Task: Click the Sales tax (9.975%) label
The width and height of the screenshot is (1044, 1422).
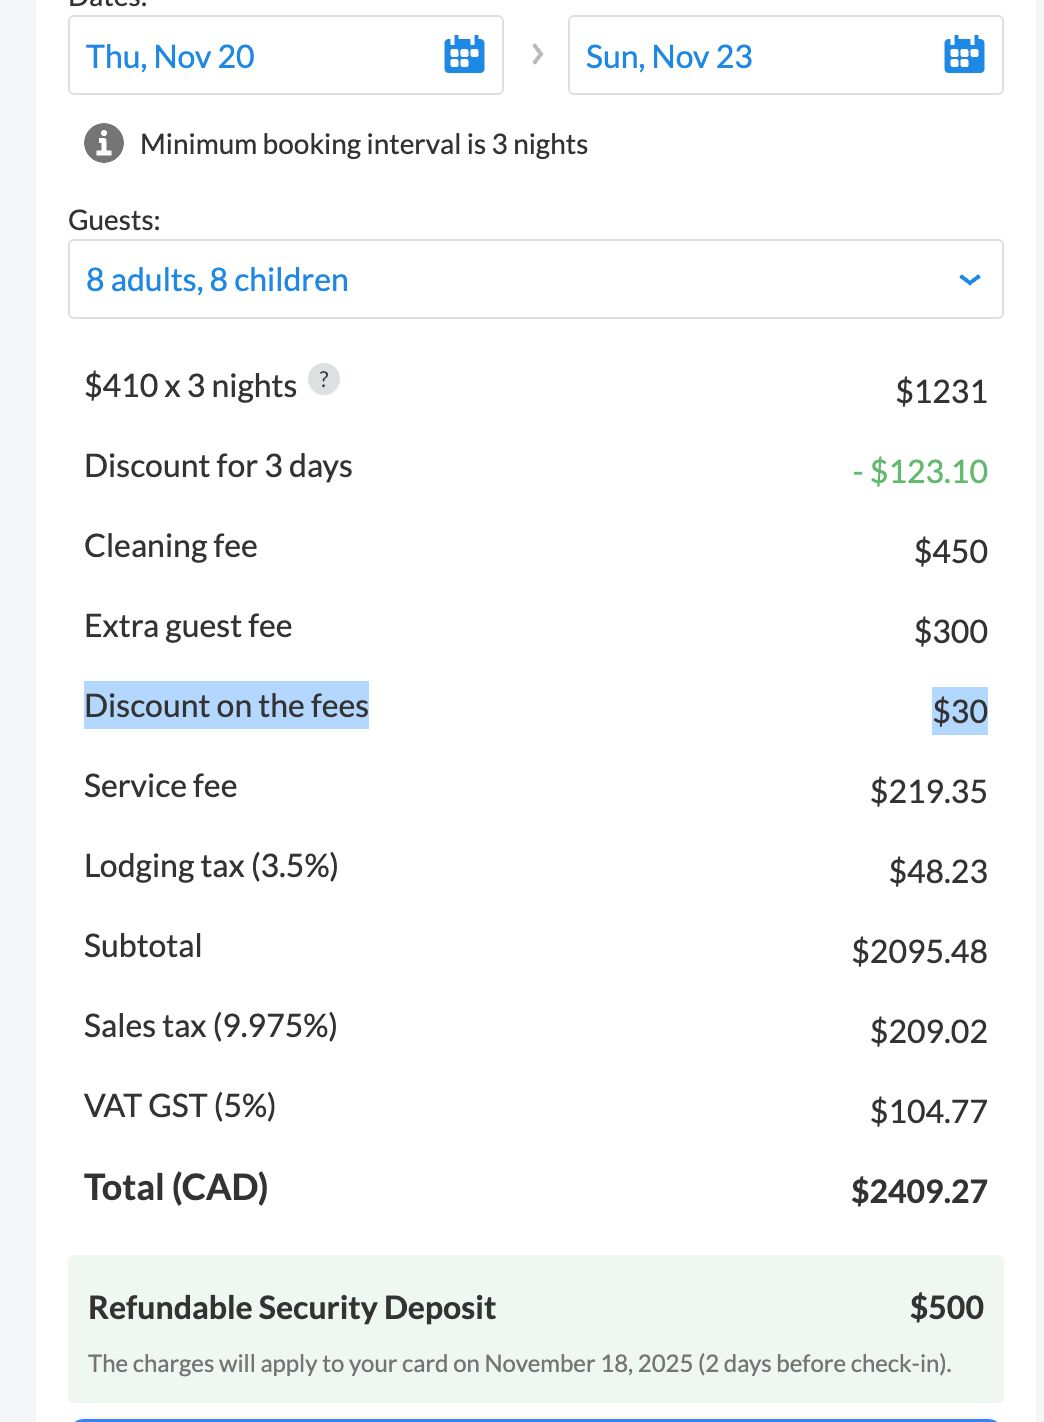Action: (x=211, y=1026)
